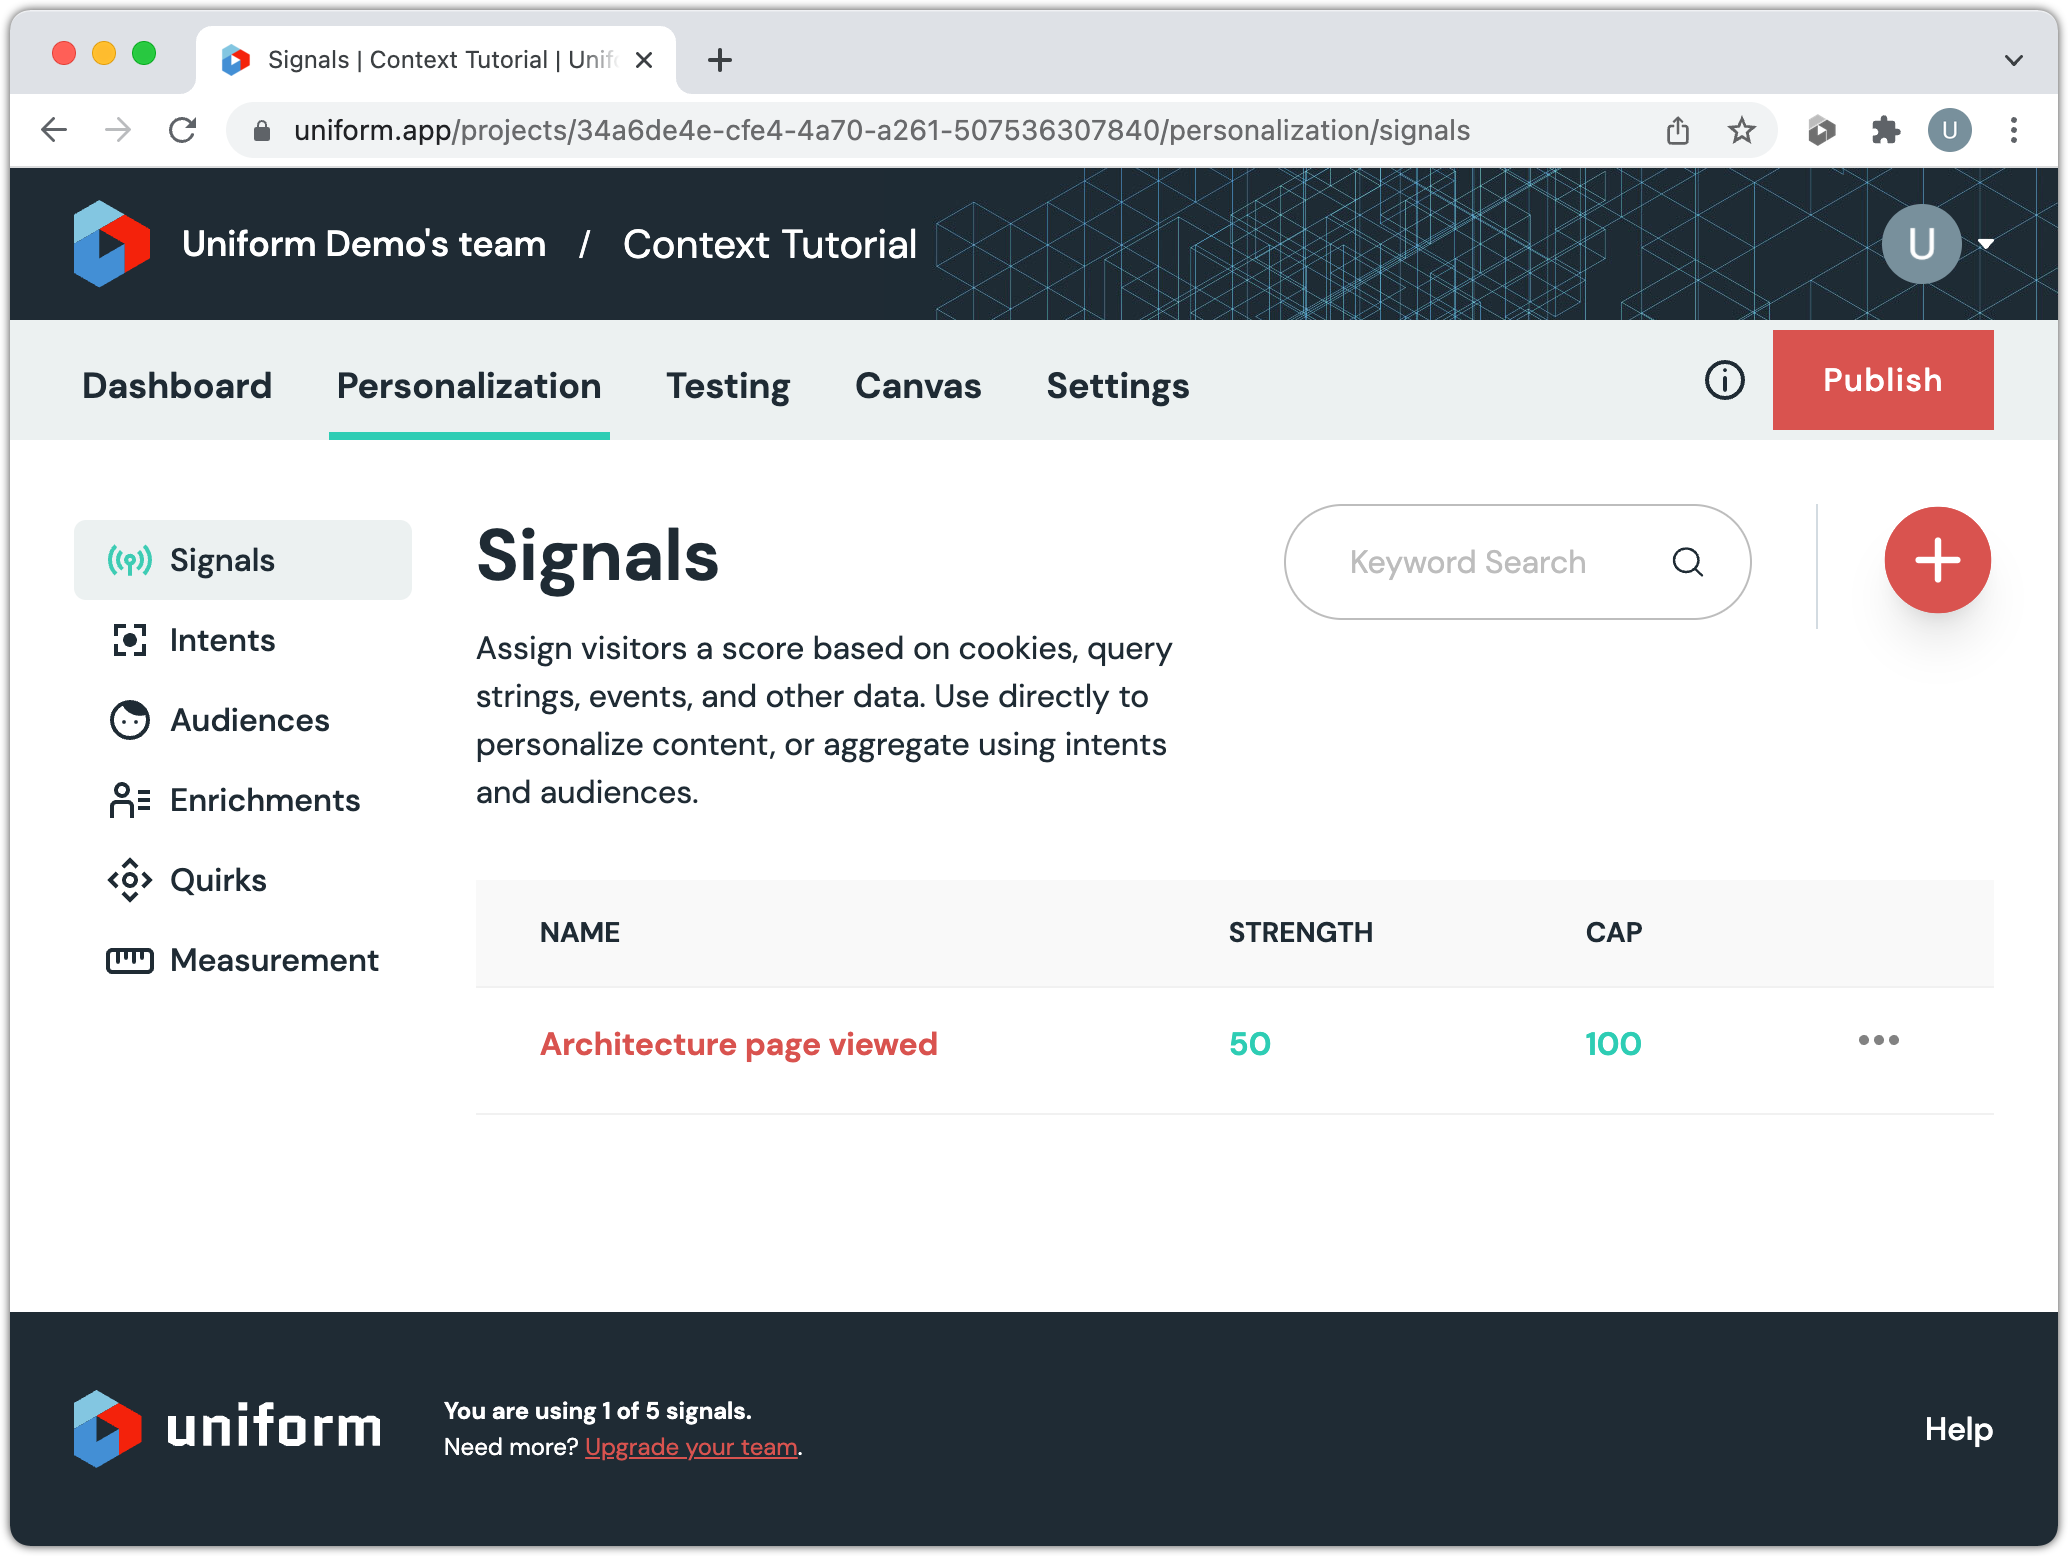Click the magnifier icon in Keyword Search
This screenshot has height=1556, width=2068.
(x=1687, y=562)
